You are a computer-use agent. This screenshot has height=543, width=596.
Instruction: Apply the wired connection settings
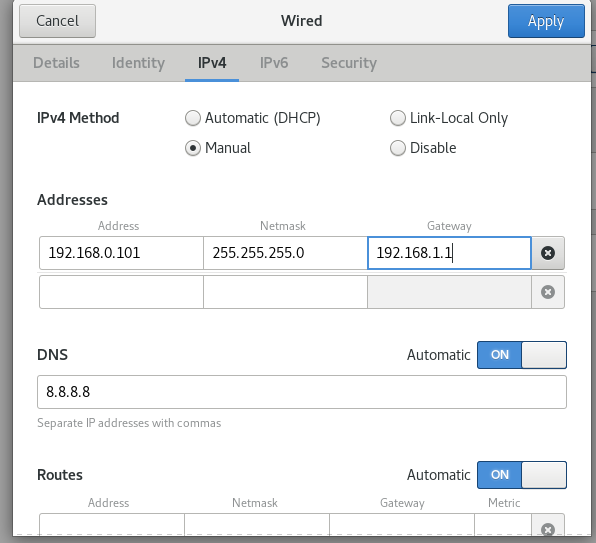click(546, 21)
